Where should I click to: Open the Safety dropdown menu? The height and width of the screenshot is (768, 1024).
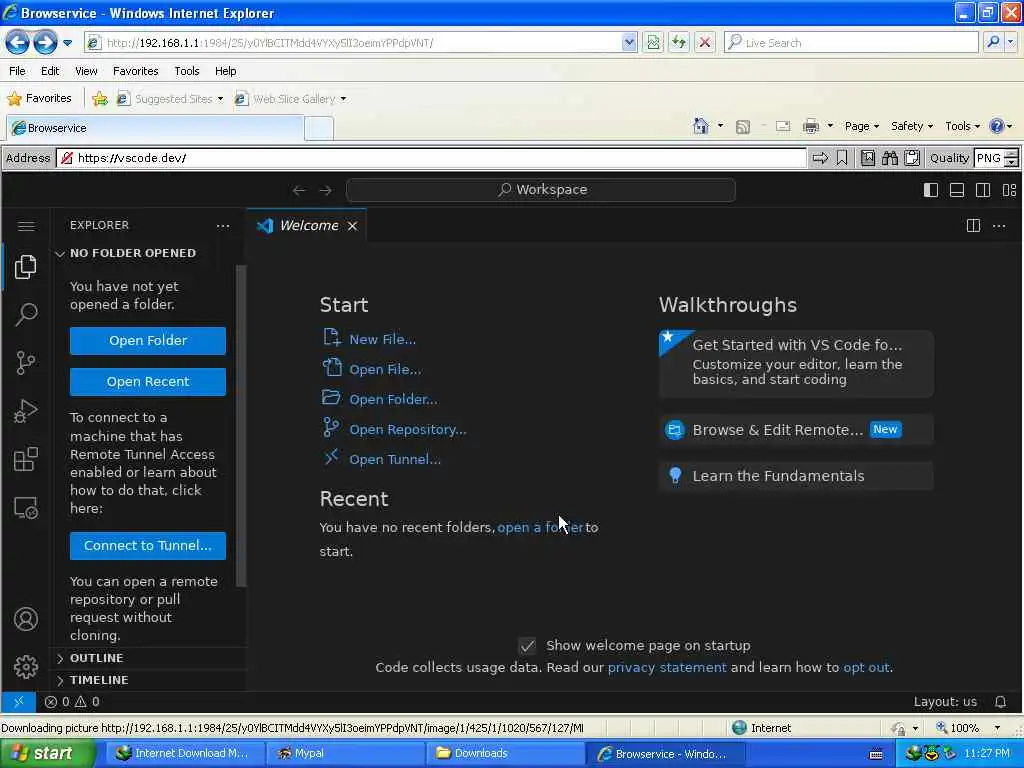[912, 126]
